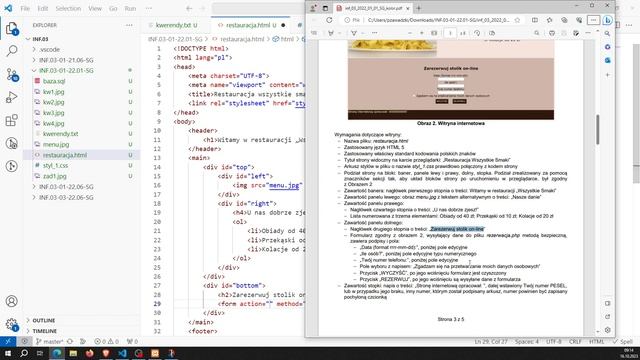This screenshot has width=640, height=360.
Task: Rotate the PDF using rotate icon
Action: 477,33
